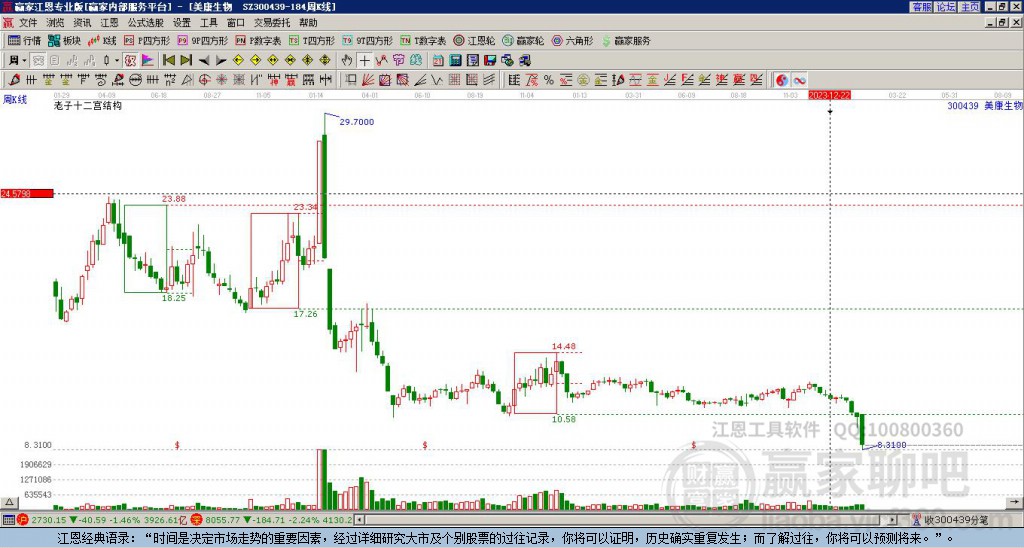Toggle the 权 rights adjustment button
This screenshot has width=1024, height=548.
click(130, 61)
